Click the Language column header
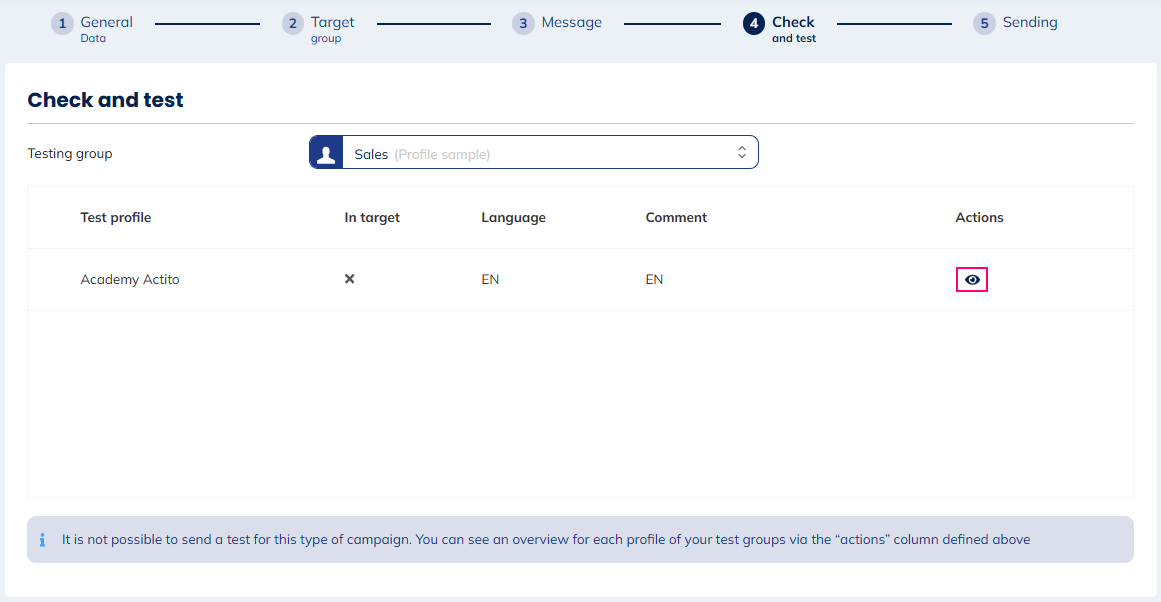The height and width of the screenshot is (602, 1161). 513,218
